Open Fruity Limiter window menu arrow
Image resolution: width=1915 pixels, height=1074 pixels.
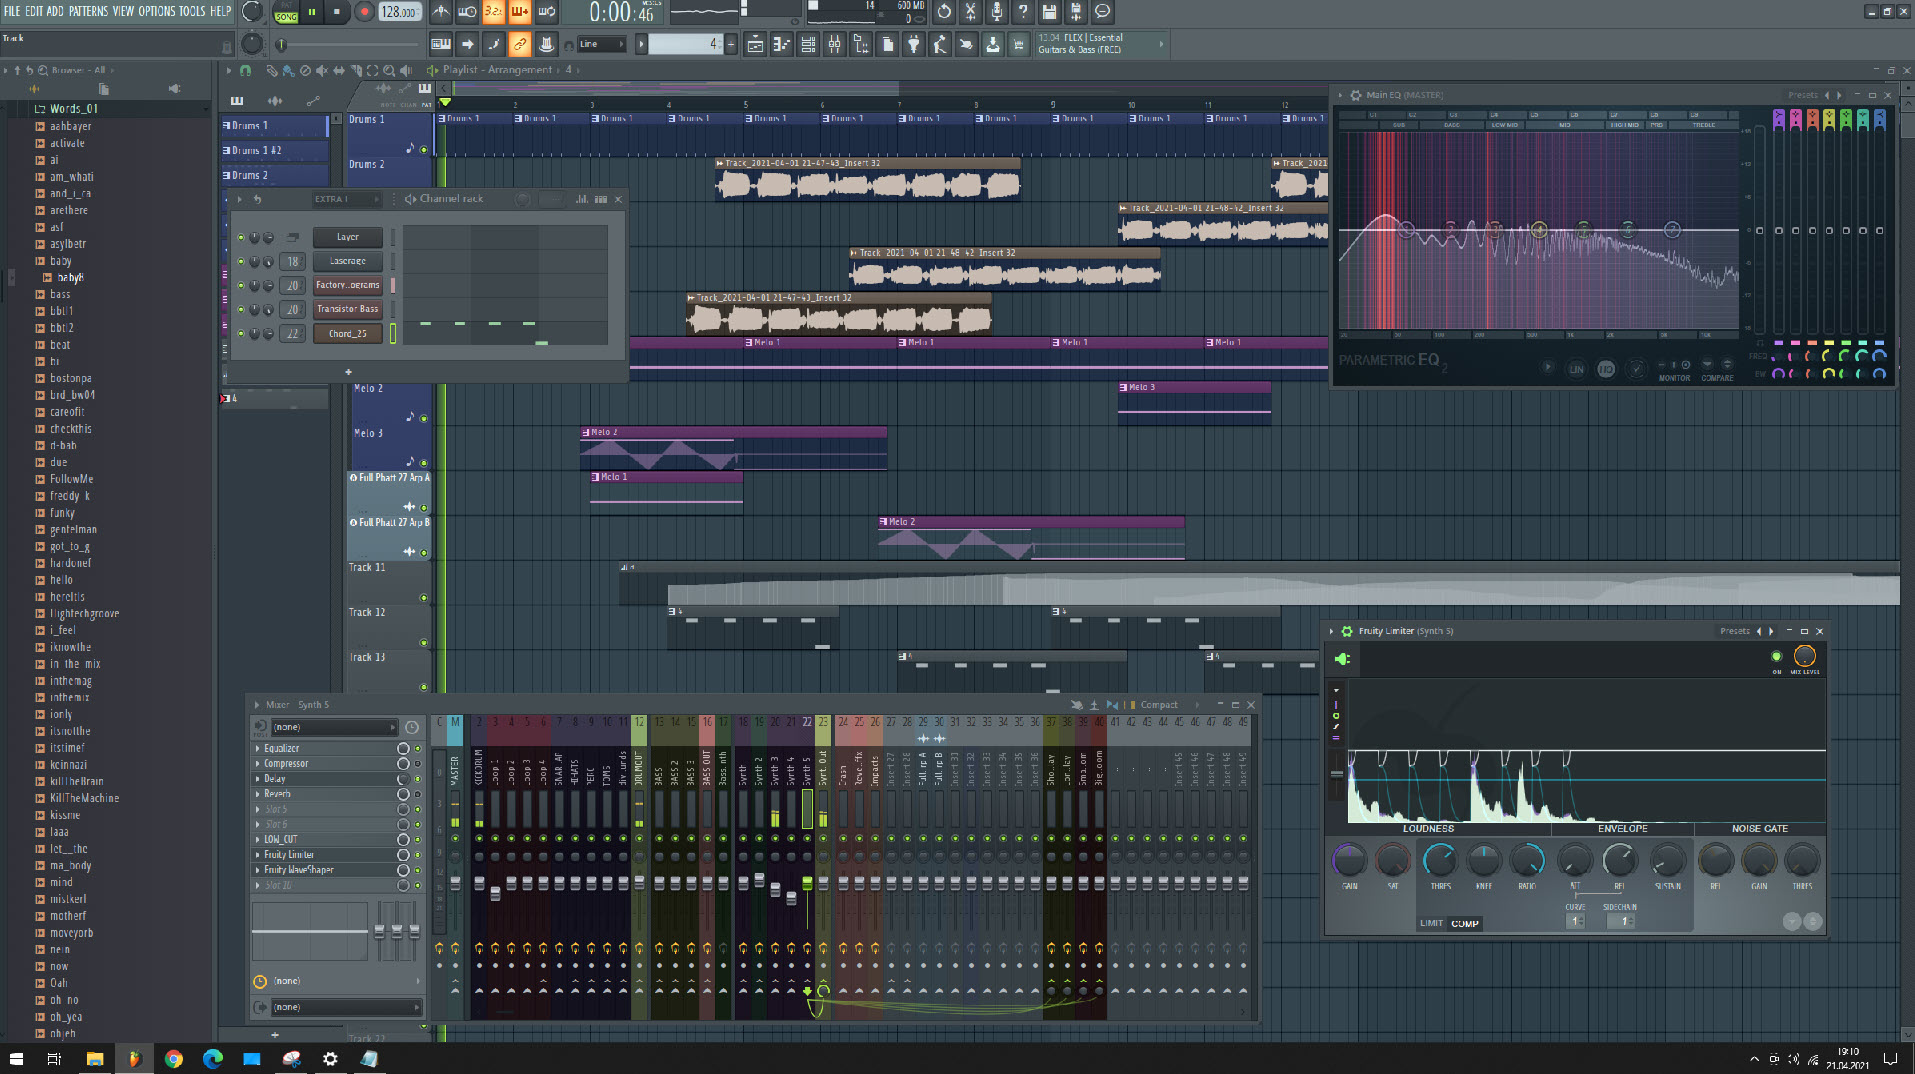point(1332,631)
